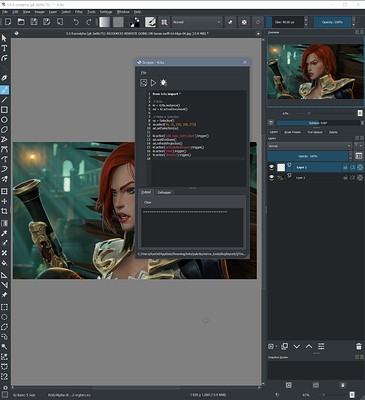Select the Assistant tool
The image size is (365, 400).
coord(4,275)
